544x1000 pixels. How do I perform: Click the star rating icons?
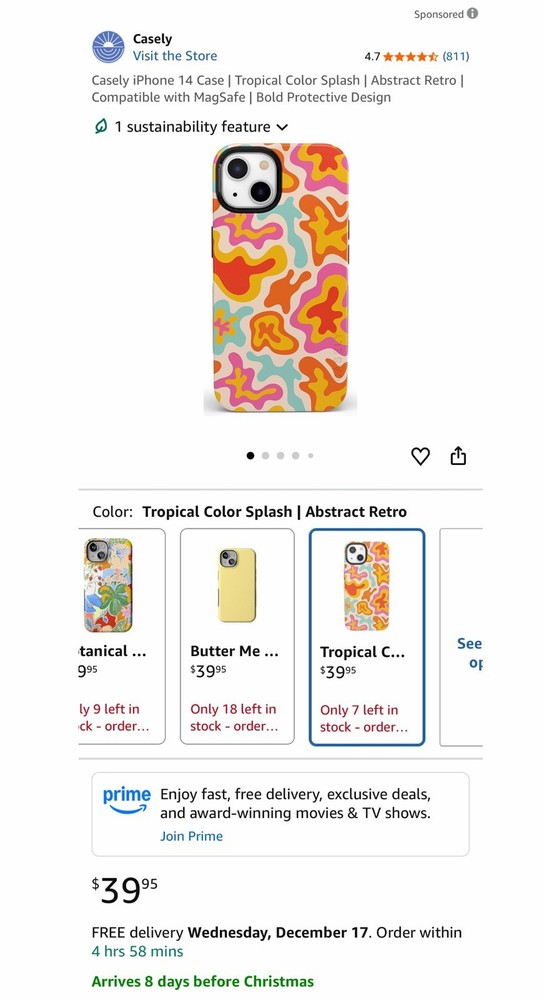pos(411,57)
